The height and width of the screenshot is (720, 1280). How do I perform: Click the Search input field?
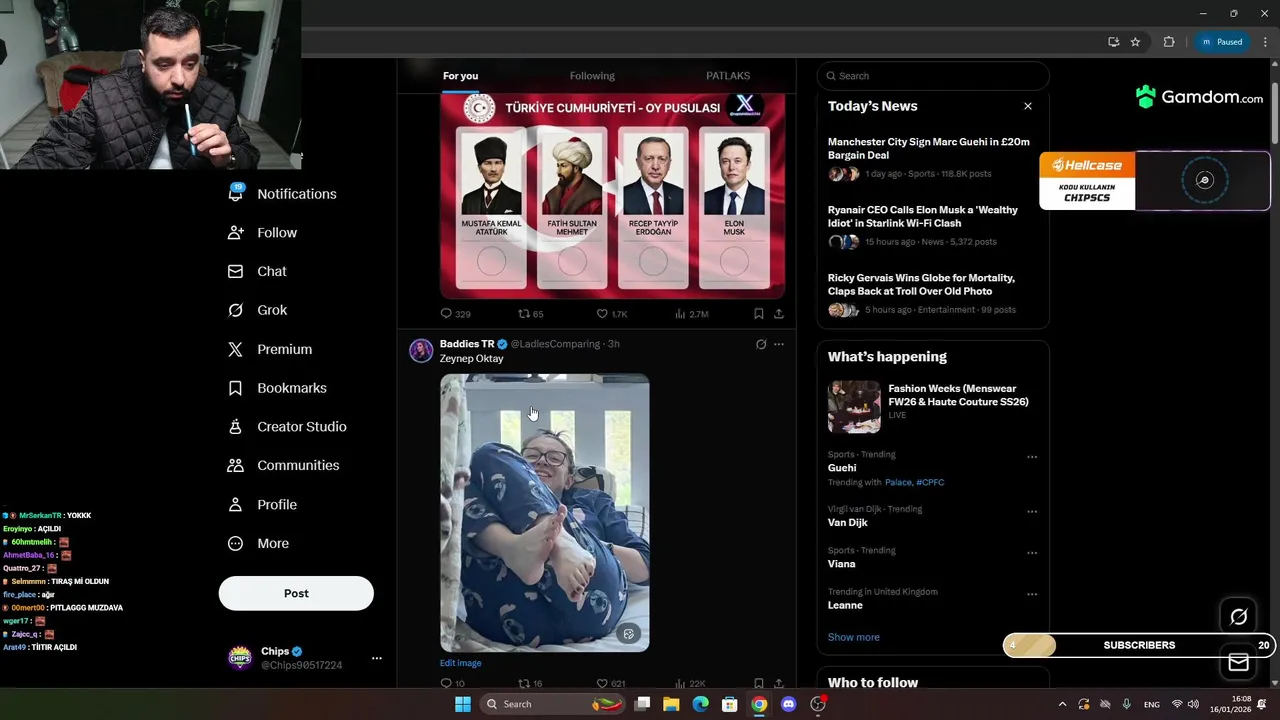(933, 76)
